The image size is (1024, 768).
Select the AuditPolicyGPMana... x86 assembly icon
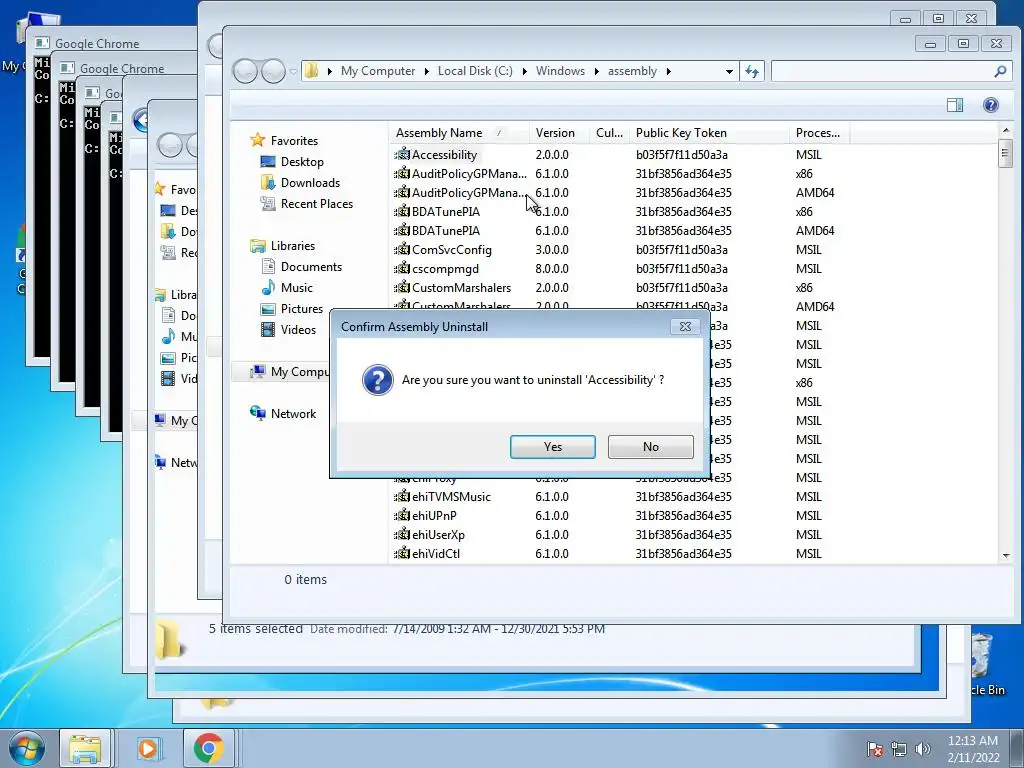point(402,174)
